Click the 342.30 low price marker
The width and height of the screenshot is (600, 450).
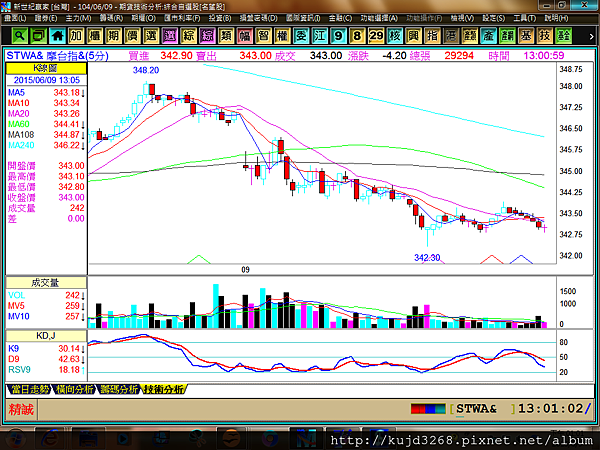(427, 258)
